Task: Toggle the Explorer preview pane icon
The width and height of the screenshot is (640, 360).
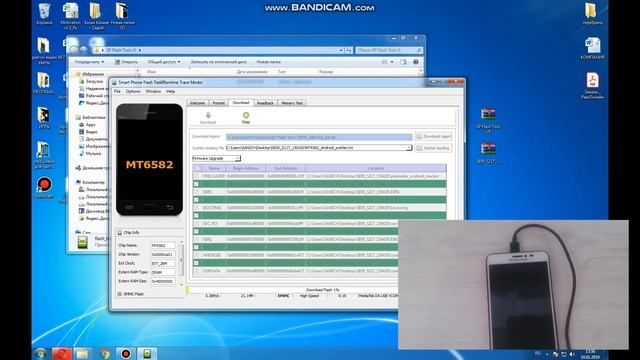Action: click(403, 62)
